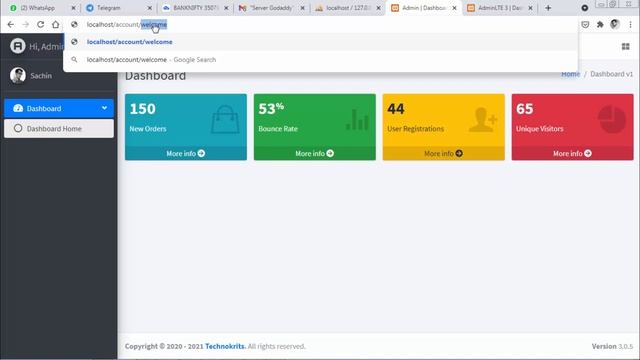Open More info on Unique Visitors card
The height and width of the screenshot is (360, 640).
(x=572, y=153)
